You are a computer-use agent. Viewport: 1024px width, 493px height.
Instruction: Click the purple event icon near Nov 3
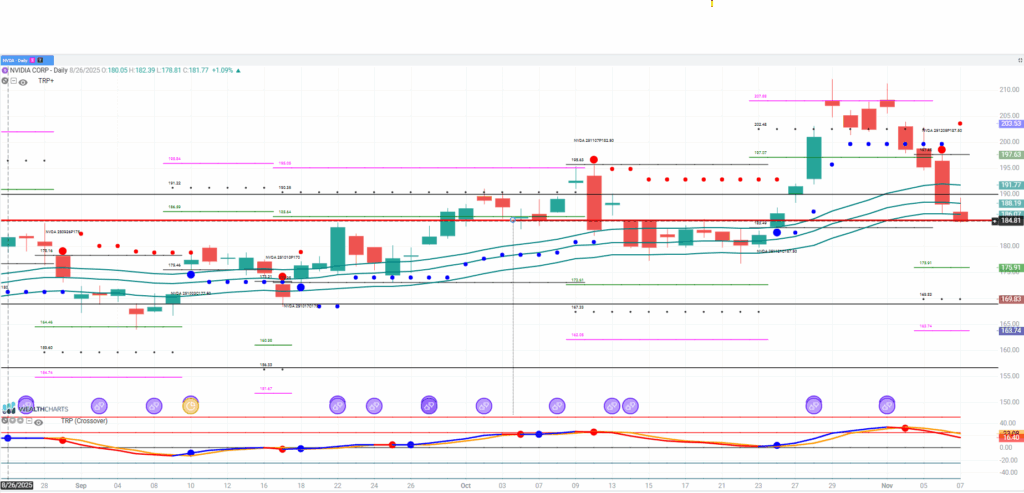(x=887, y=405)
